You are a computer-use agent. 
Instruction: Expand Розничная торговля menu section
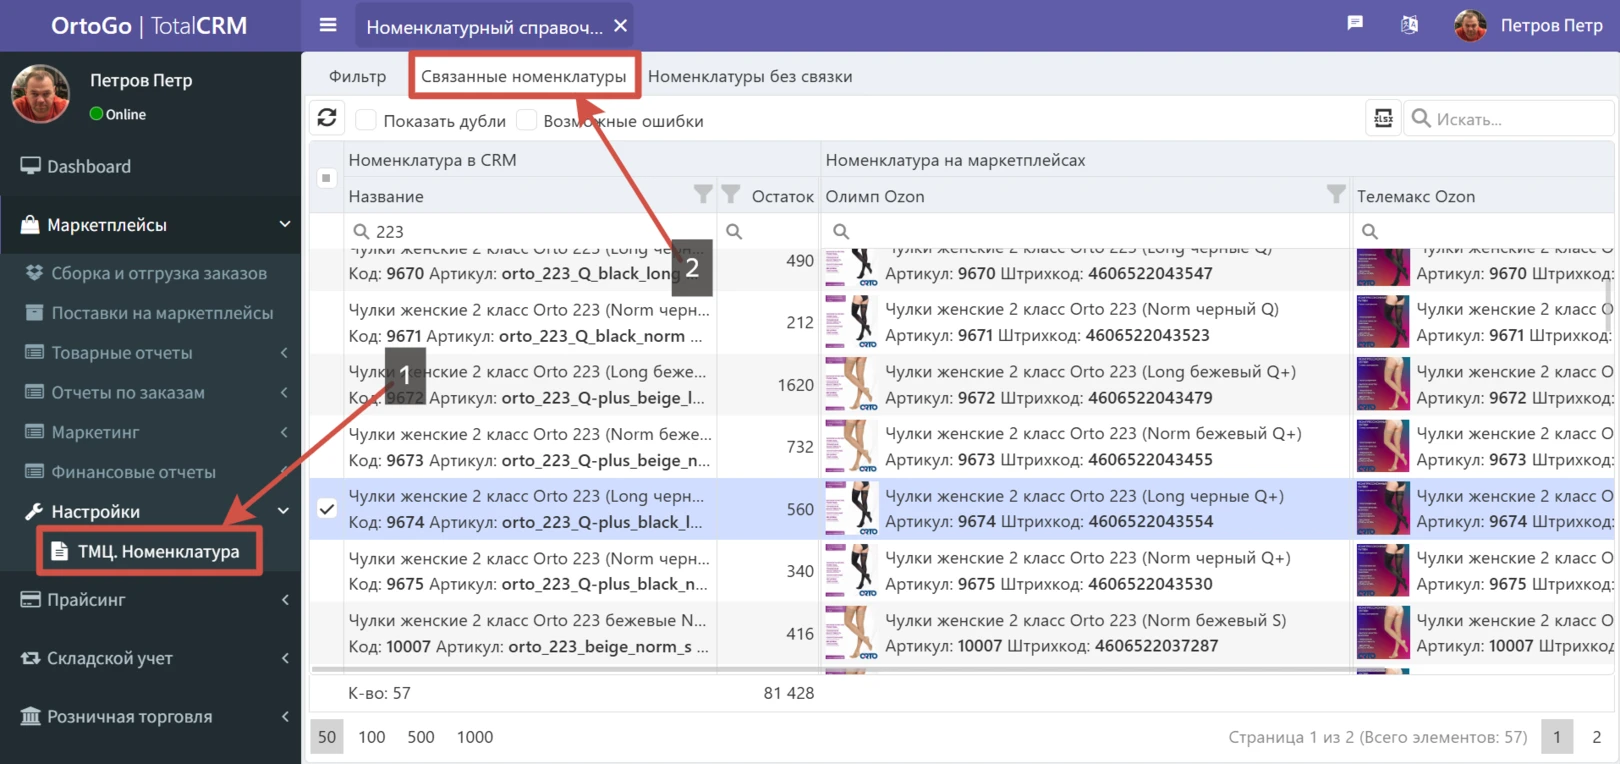click(150, 716)
